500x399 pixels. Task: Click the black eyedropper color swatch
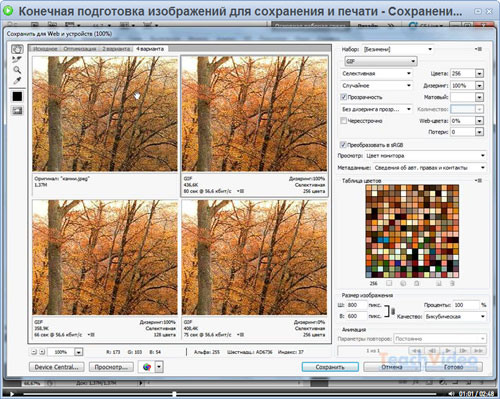click(x=17, y=97)
